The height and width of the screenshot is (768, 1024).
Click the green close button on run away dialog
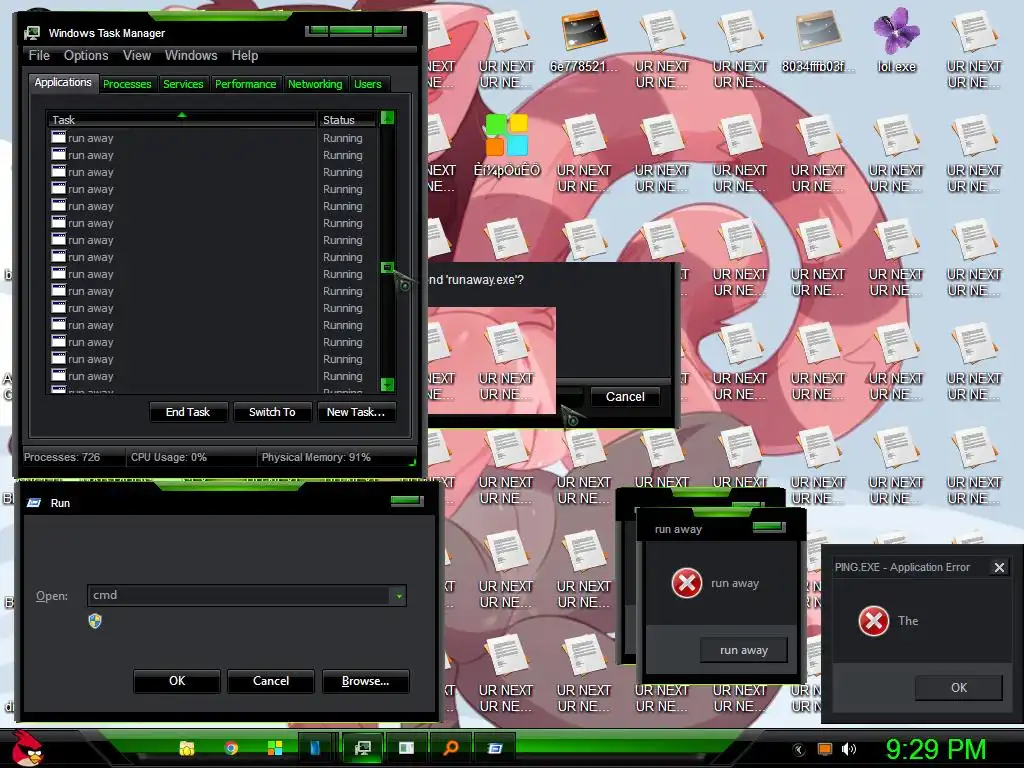tap(769, 526)
